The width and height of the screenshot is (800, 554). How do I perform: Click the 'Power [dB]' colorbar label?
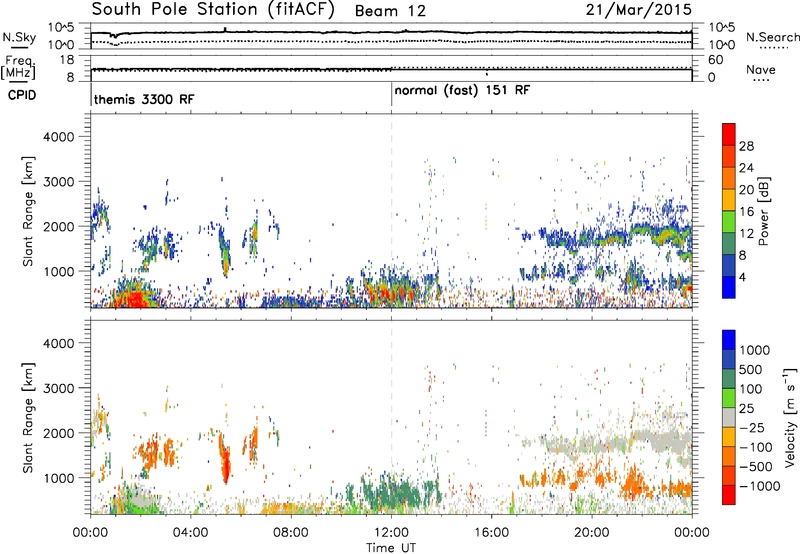pos(763,211)
